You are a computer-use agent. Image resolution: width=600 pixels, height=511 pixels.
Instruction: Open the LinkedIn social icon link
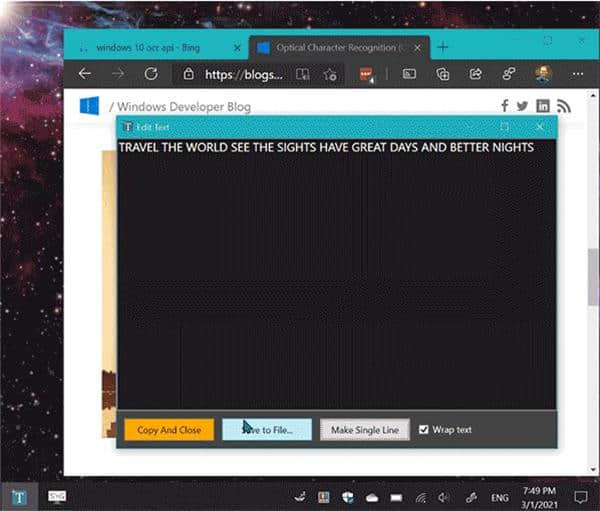543,106
